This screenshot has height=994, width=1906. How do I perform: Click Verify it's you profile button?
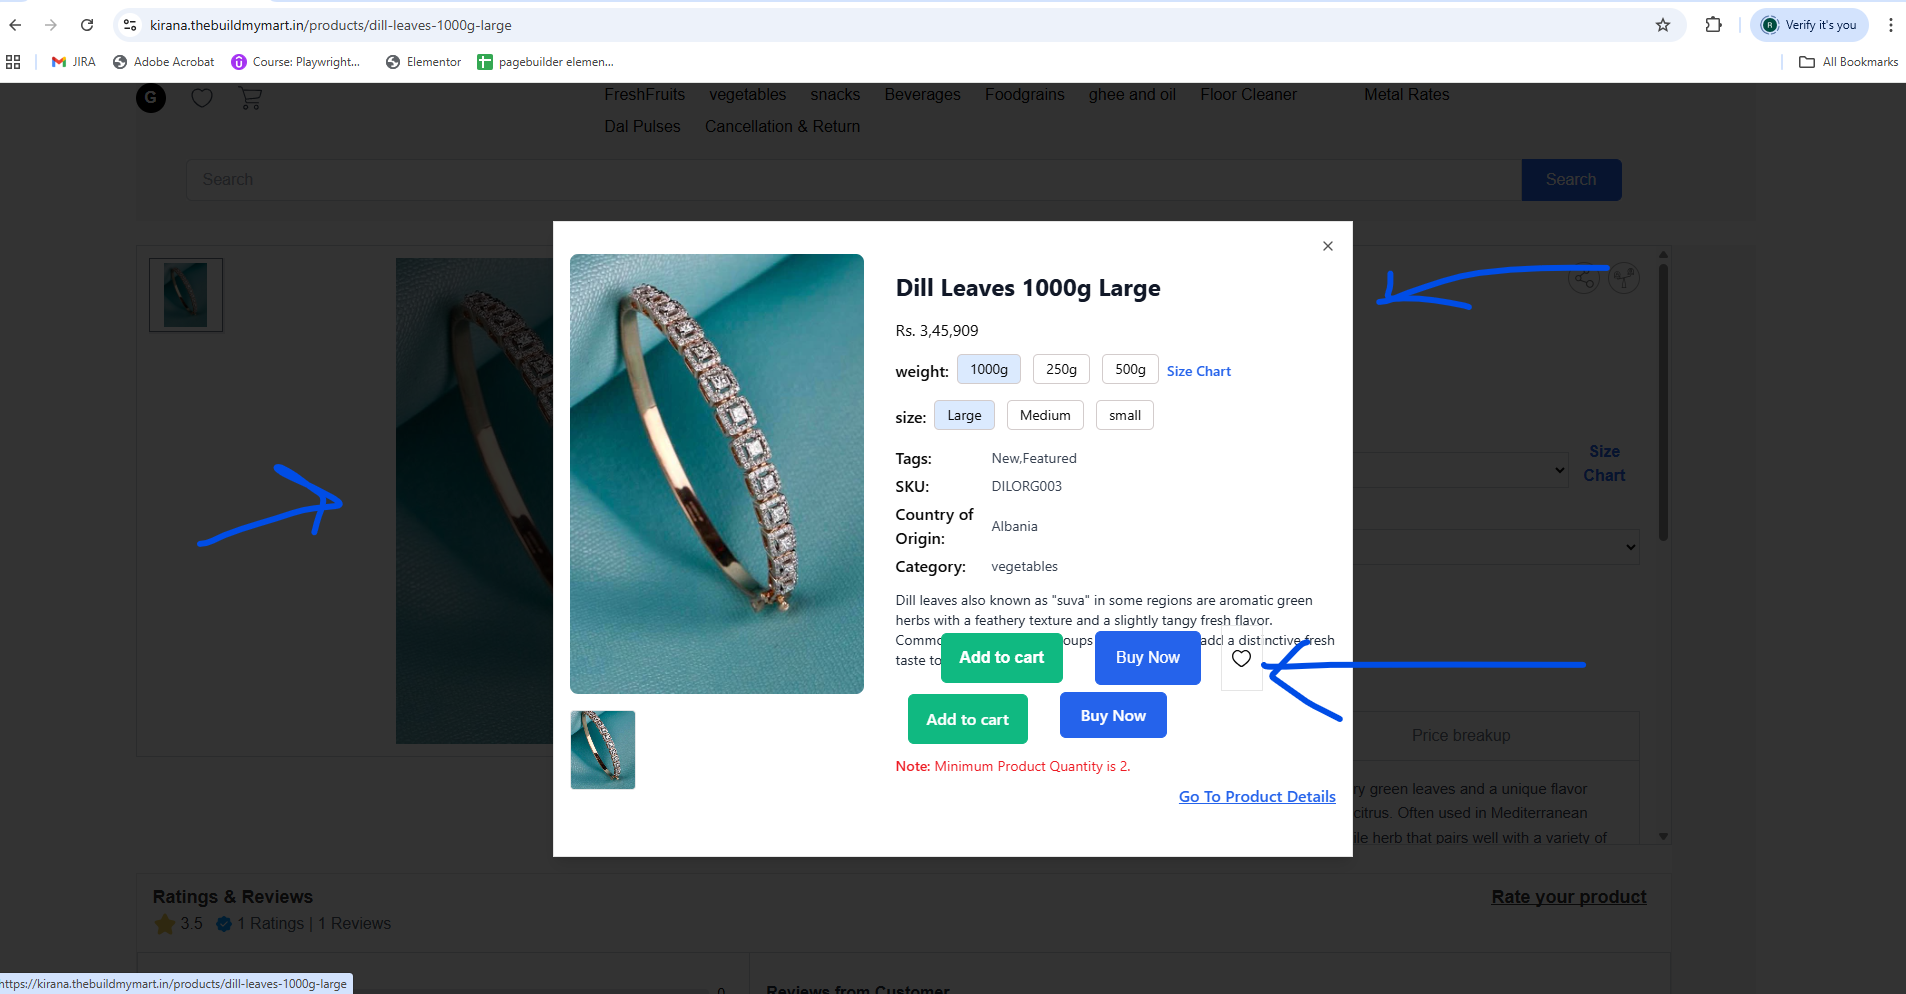tap(1809, 25)
